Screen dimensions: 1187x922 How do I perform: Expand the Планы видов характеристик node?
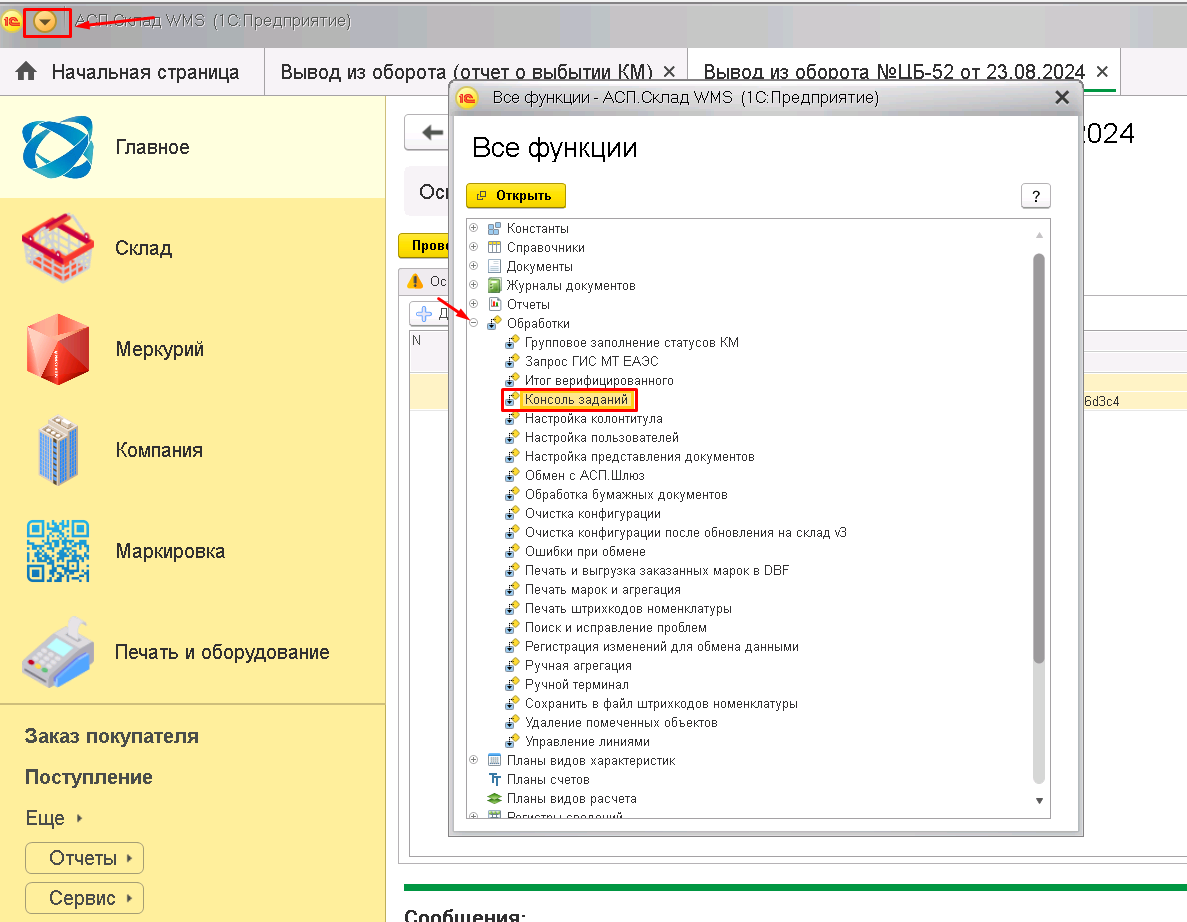tap(473, 760)
